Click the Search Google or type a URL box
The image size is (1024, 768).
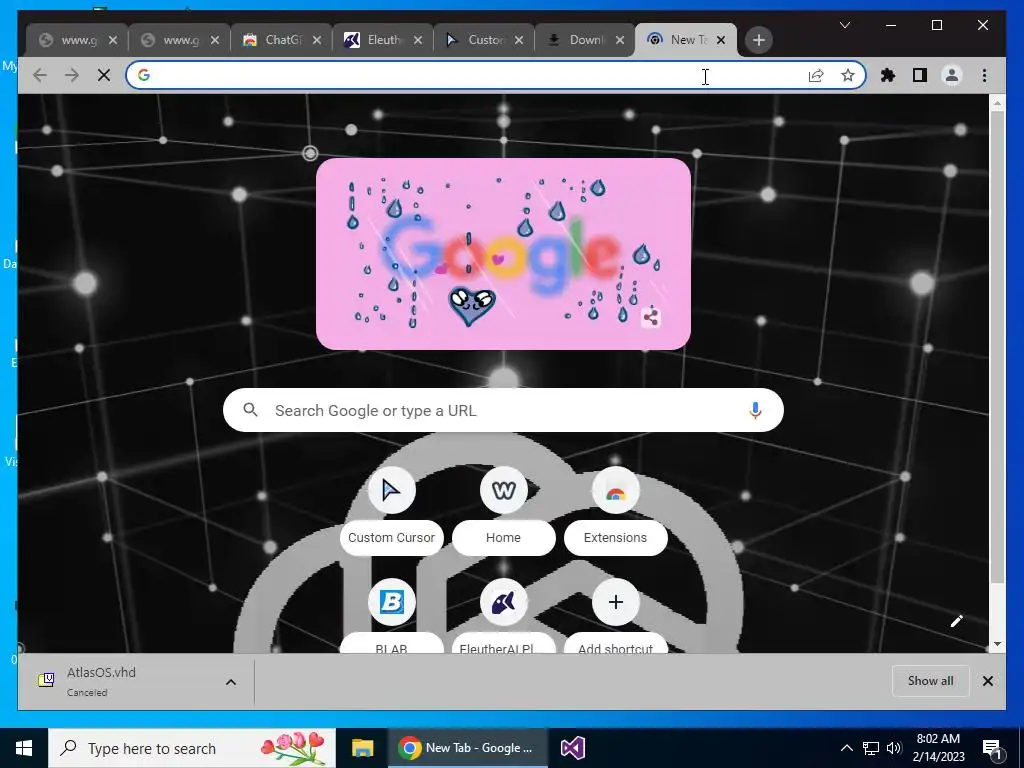pos(503,410)
